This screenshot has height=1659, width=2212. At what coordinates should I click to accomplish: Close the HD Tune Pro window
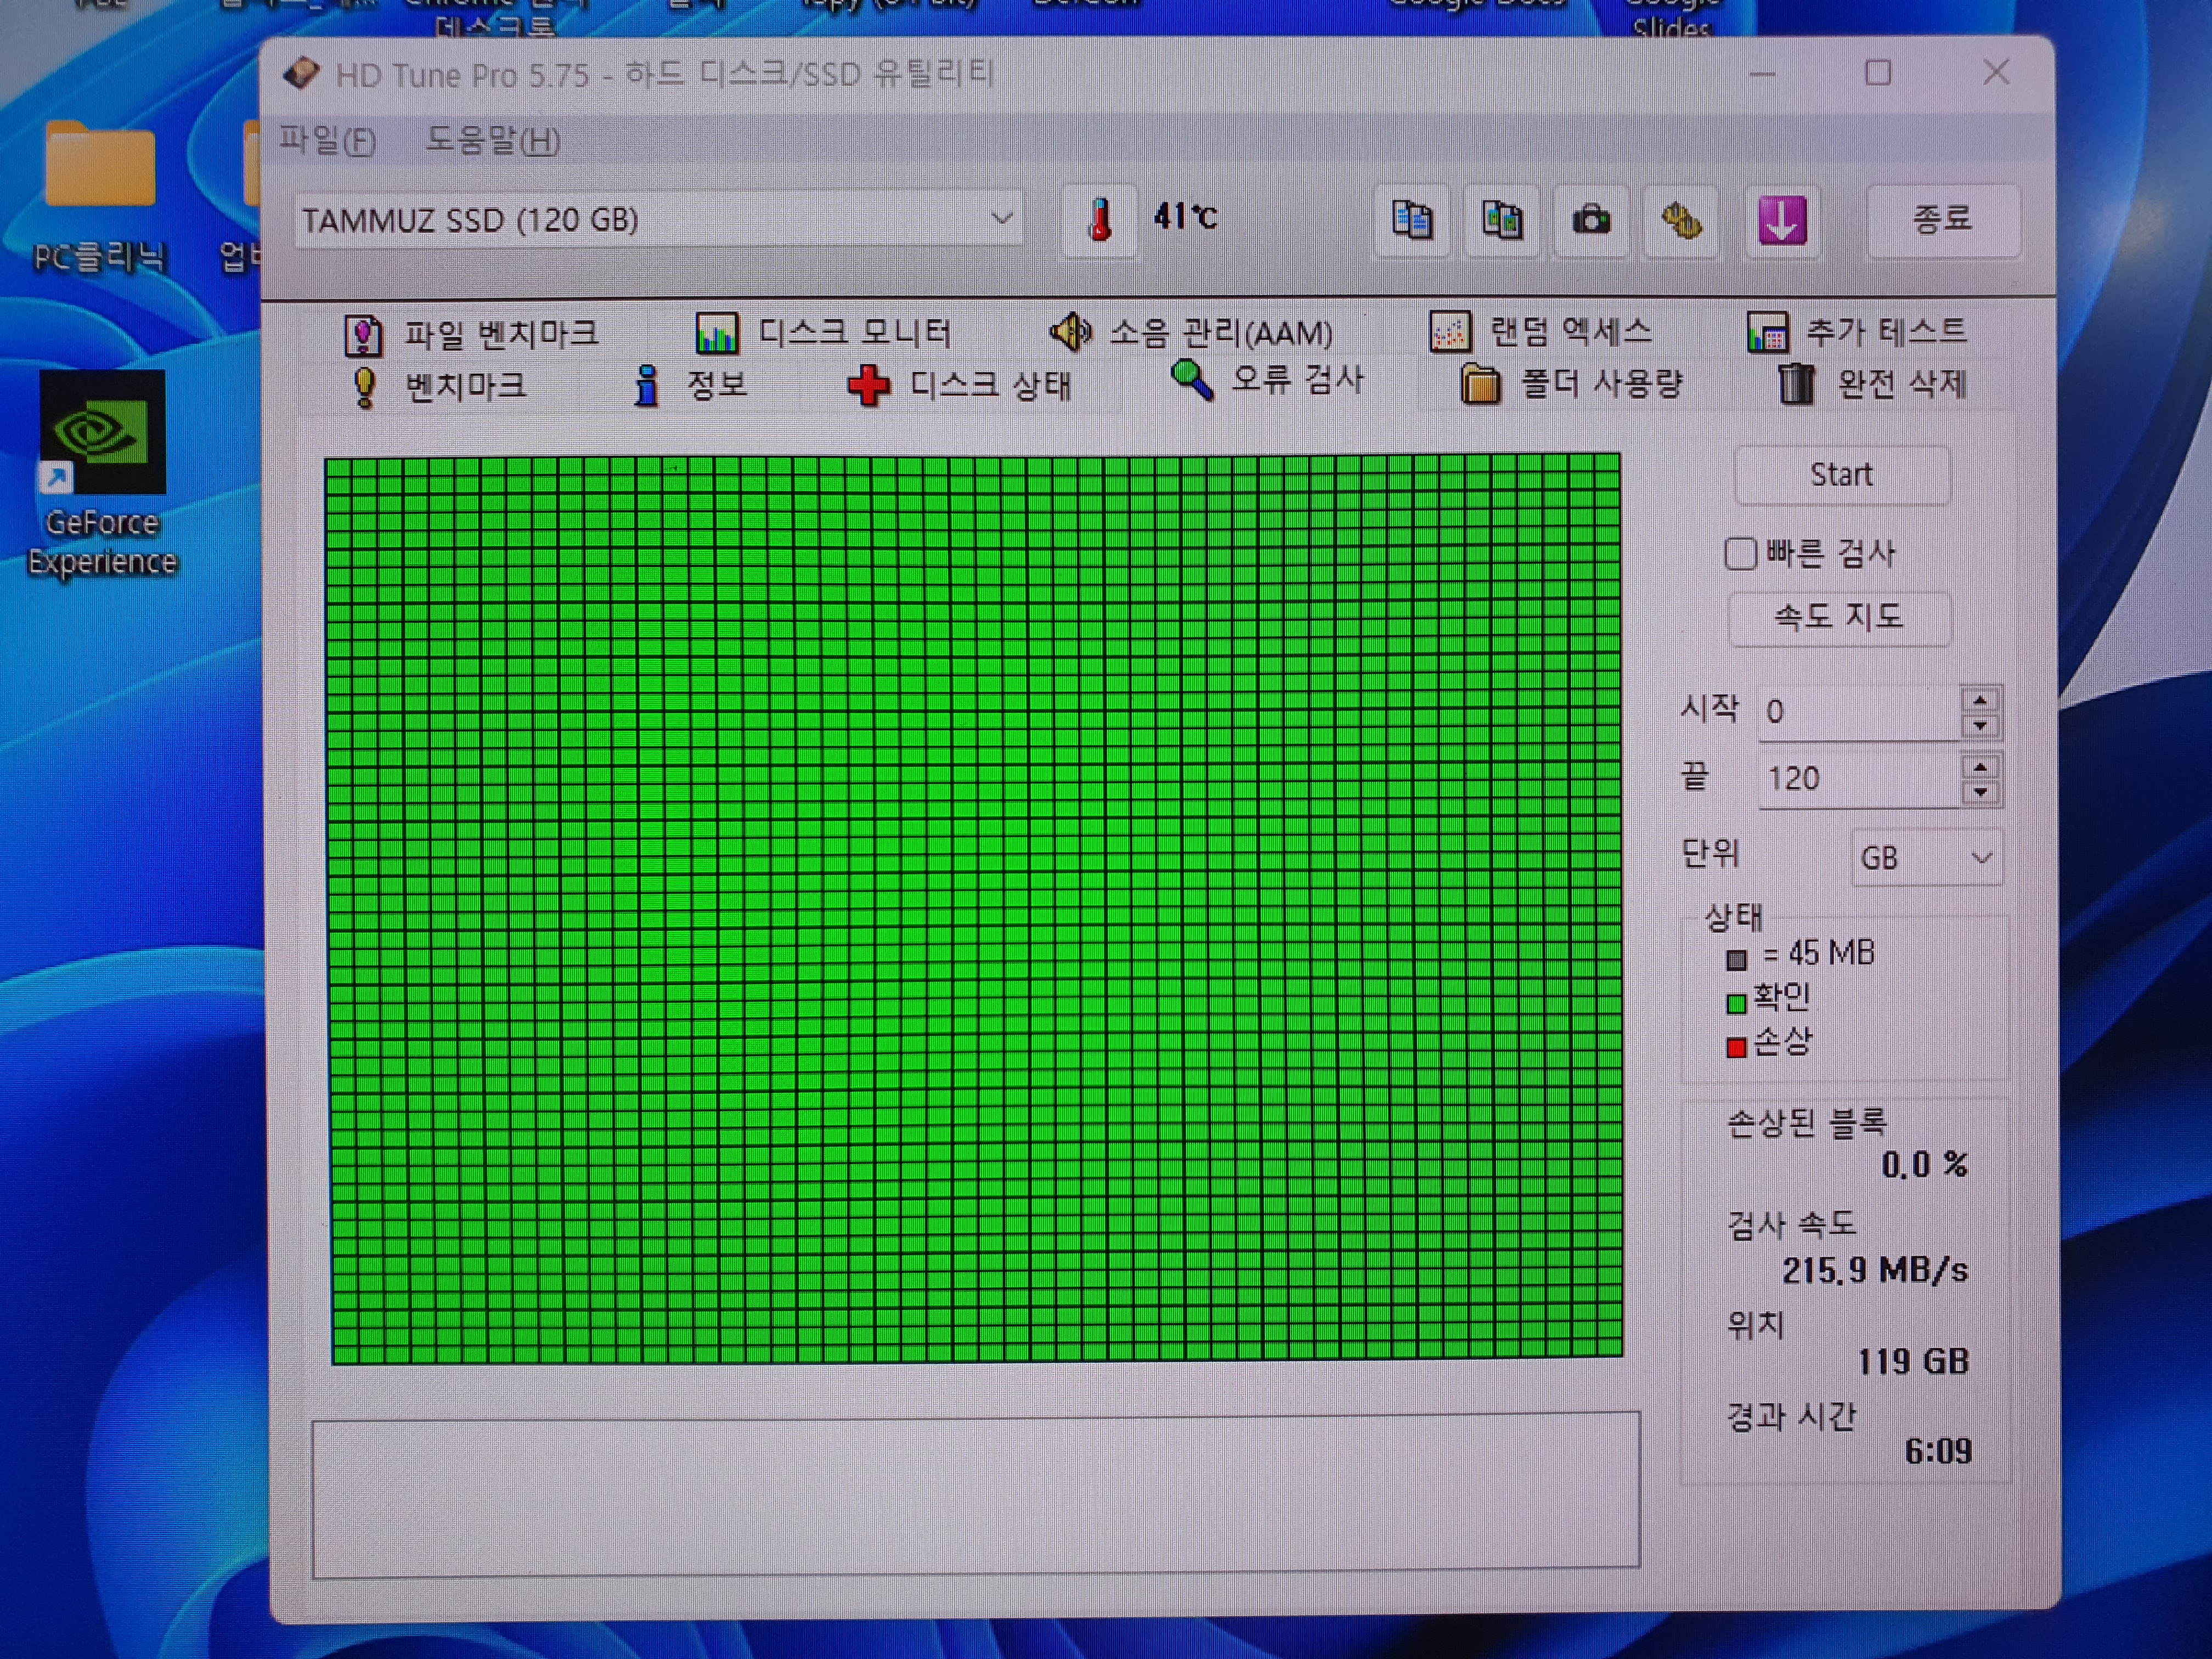[1996, 72]
